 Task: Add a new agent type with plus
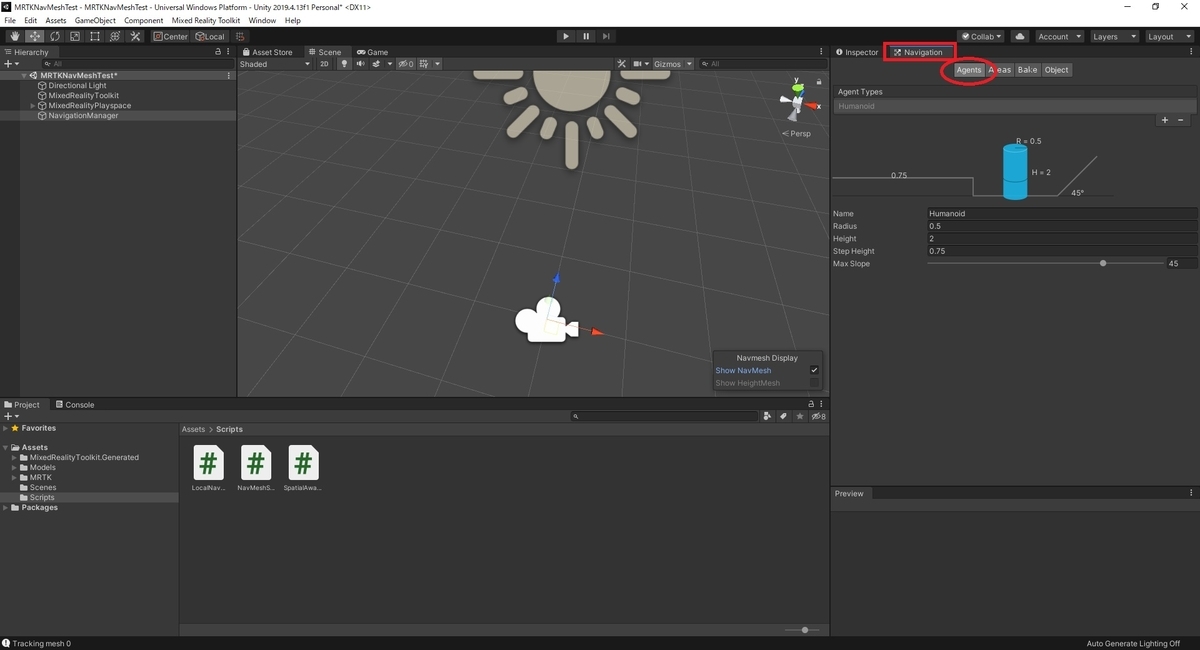coord(1164,120)
